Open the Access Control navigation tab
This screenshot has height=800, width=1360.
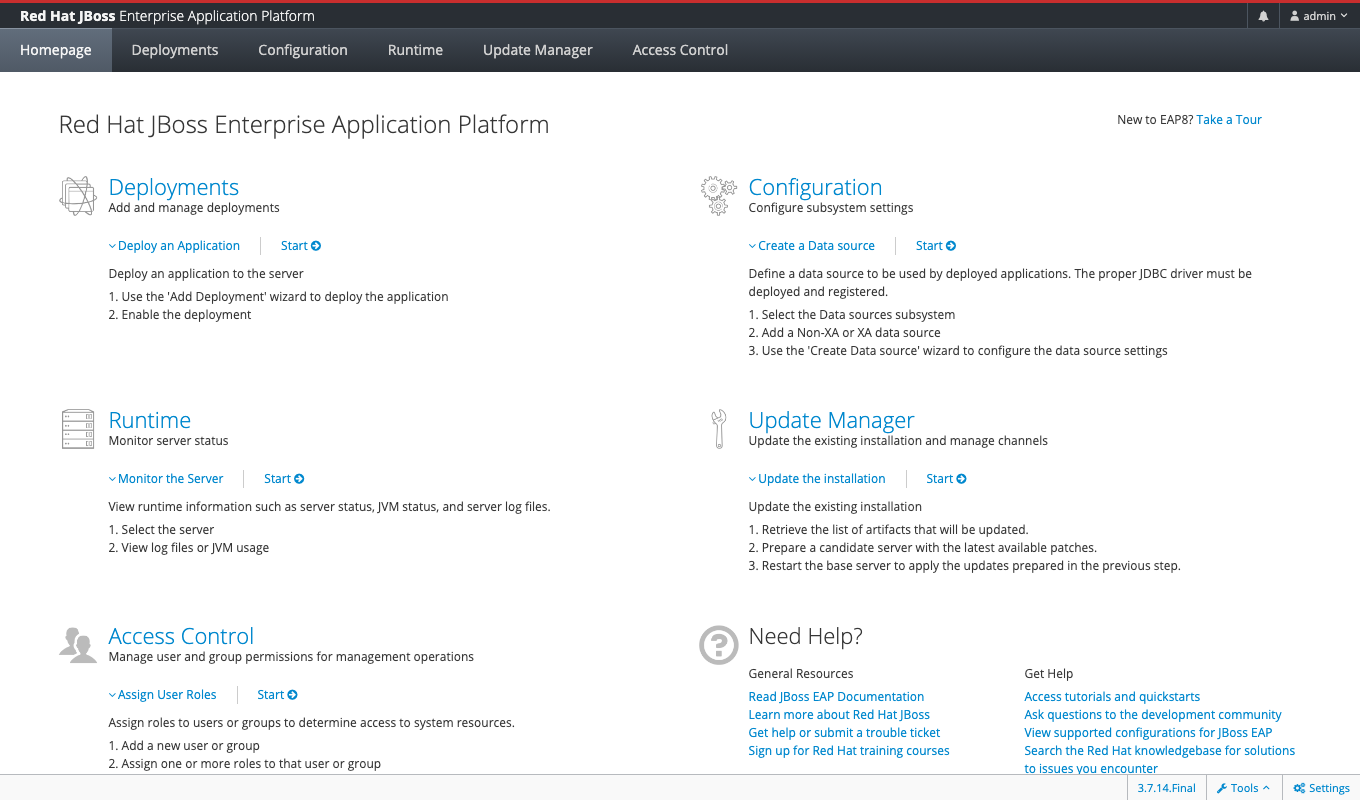pyautogui.click(x=680, y=50)
